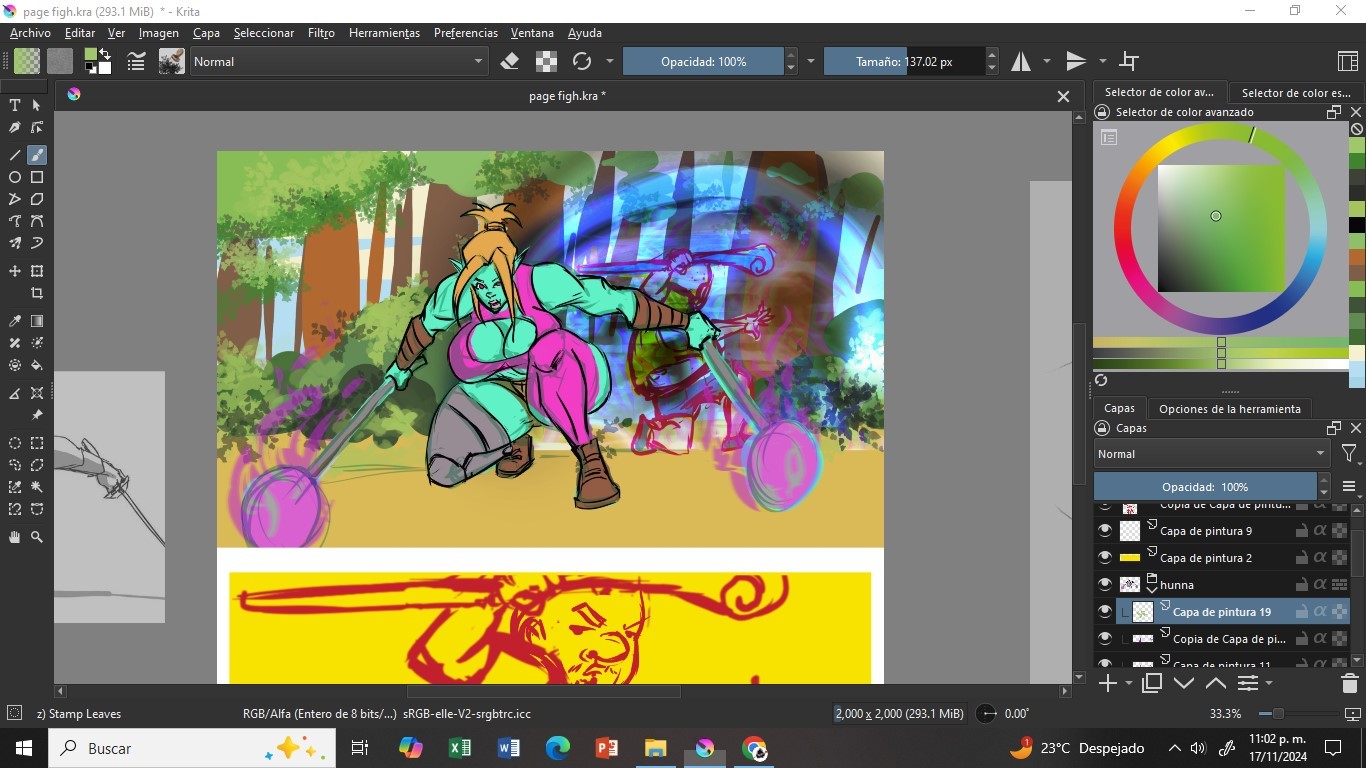Collapse the hunna group layer

[x=1152, y=590]
